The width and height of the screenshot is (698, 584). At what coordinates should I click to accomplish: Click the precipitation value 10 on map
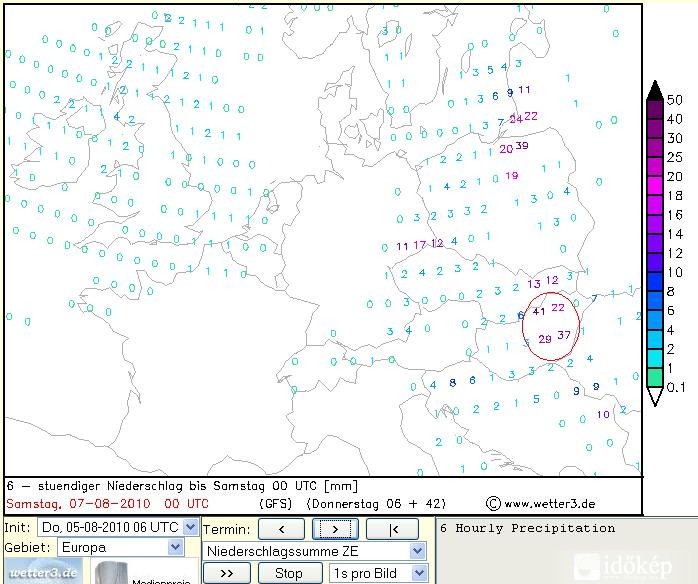603,414
